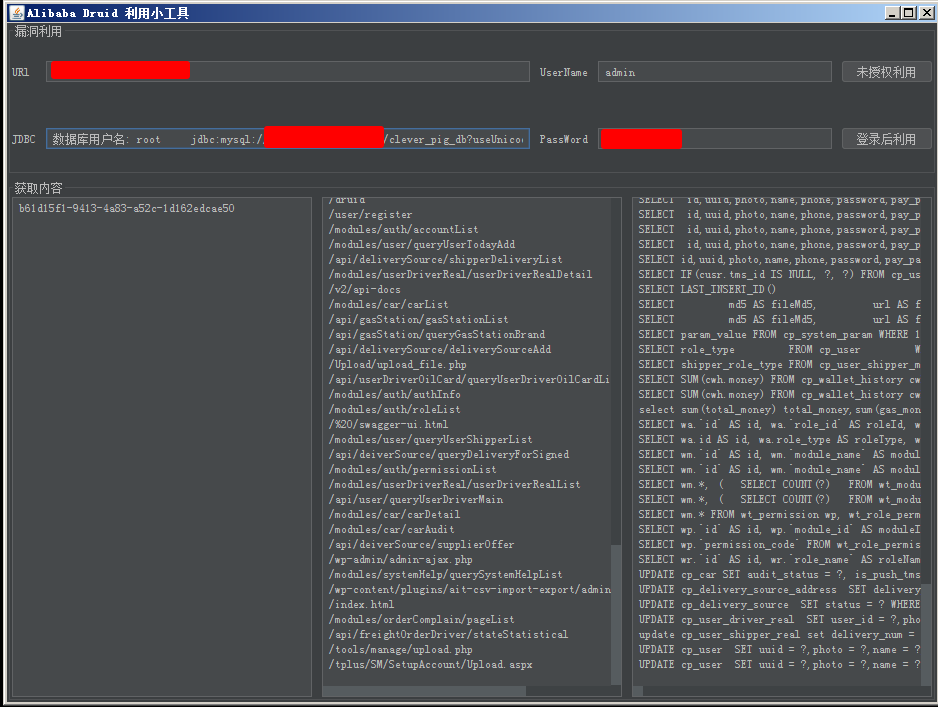This screenshot has width=938, height=707.
Task: Select SELECT wp.`permission_code` query
Action: click(x=779, y=544)
